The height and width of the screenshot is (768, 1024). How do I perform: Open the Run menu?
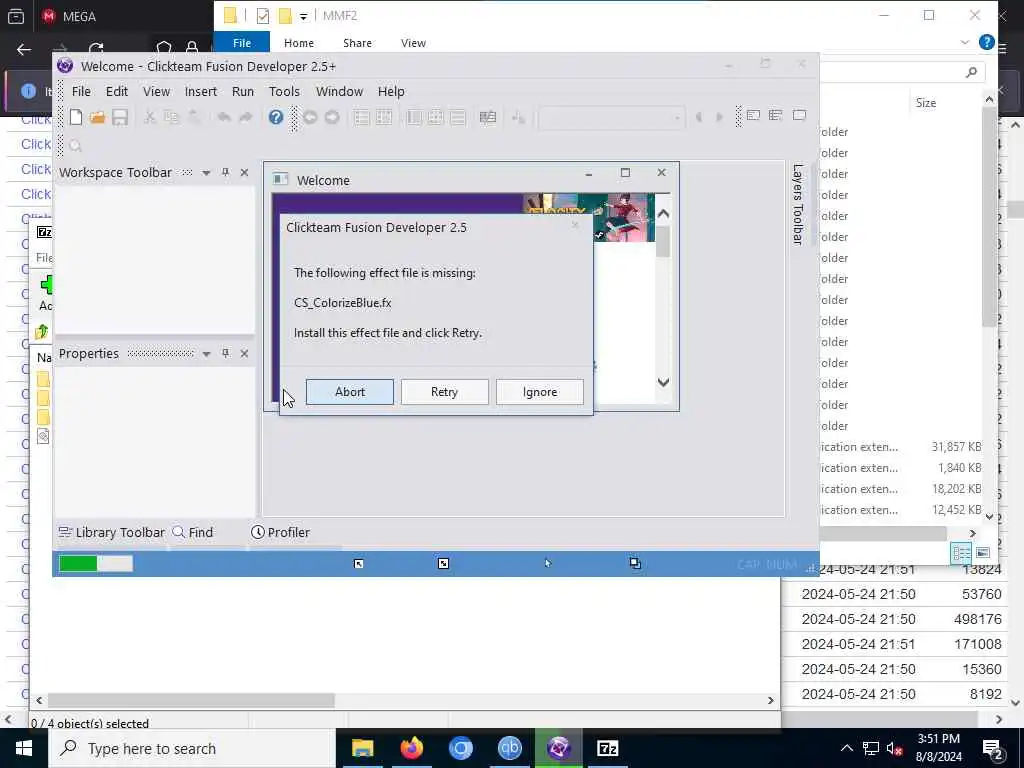tap(243, 91)
